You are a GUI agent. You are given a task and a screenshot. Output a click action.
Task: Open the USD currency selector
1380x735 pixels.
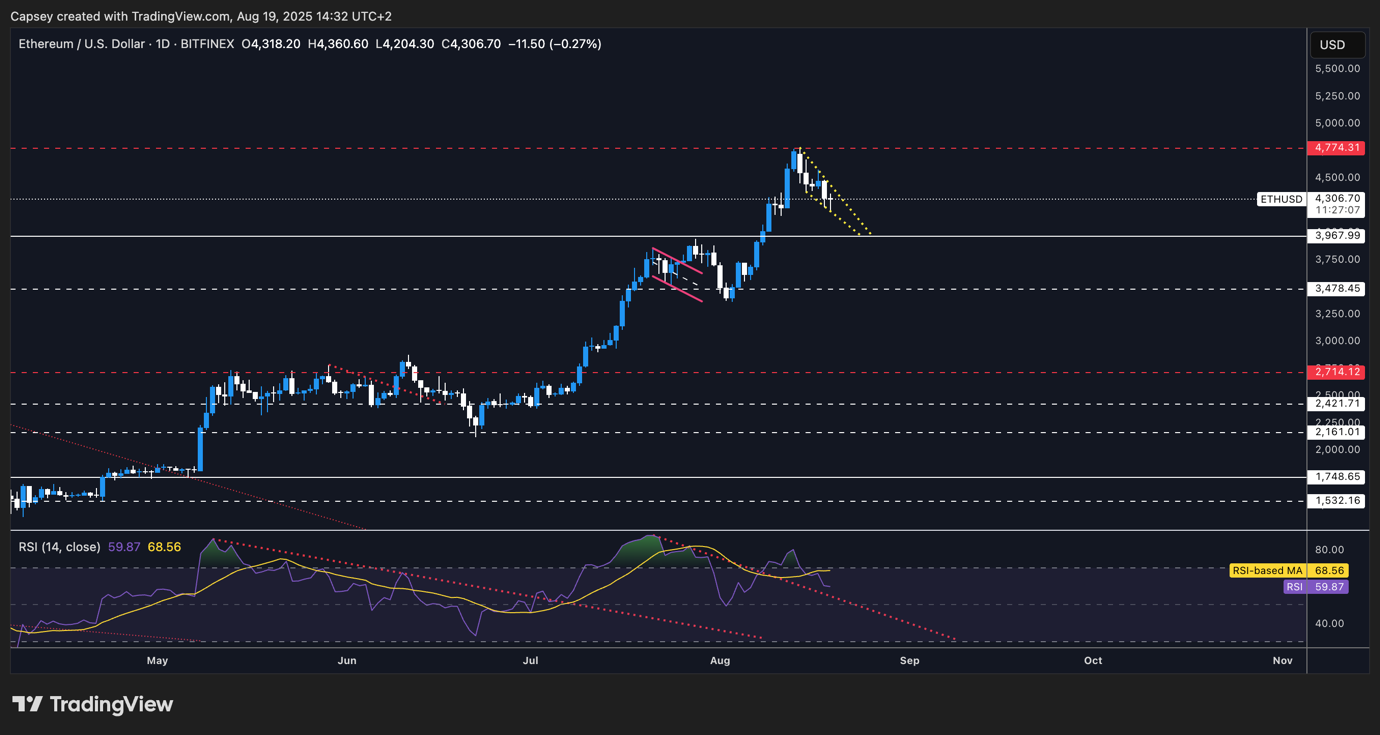point(1332,45)
